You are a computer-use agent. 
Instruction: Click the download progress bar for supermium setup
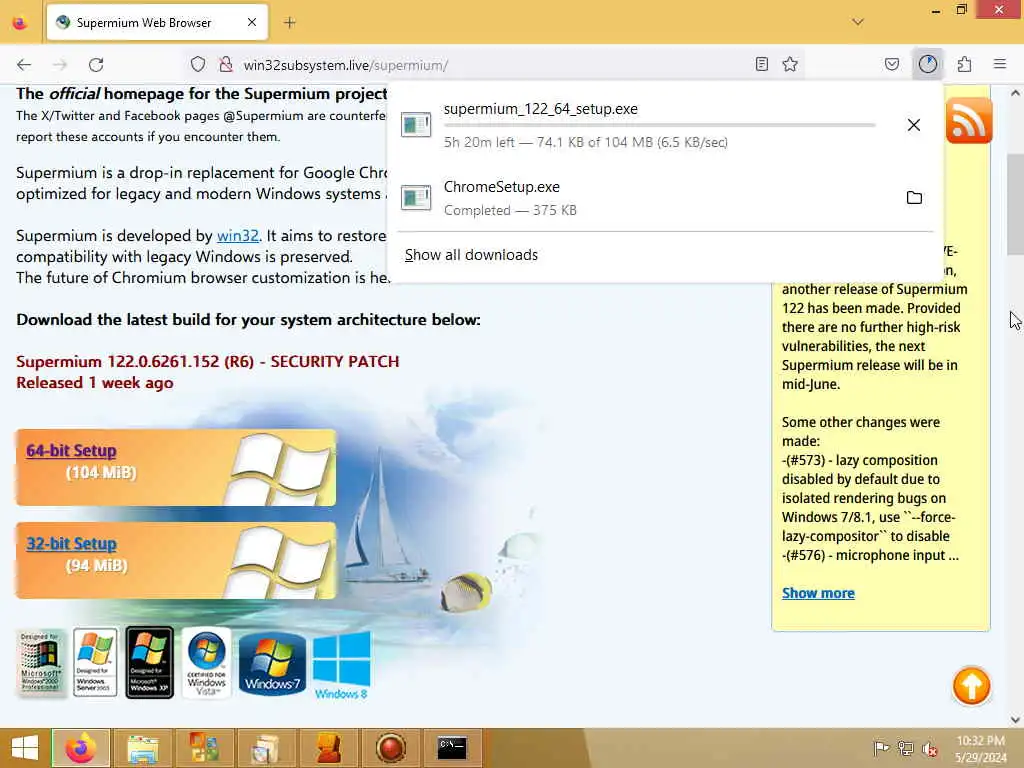point(659,125)
